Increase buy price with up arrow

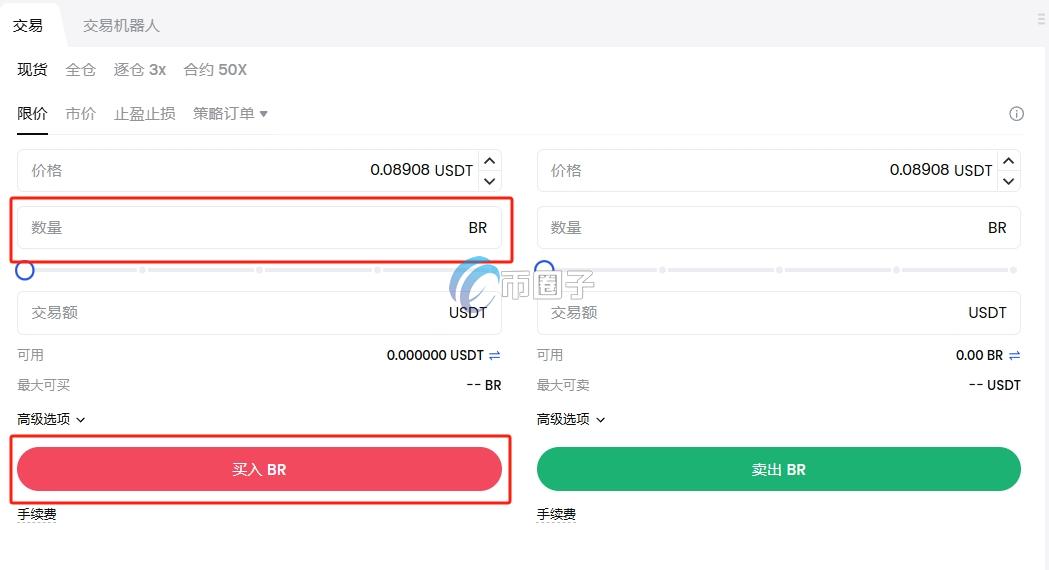point(490,161)
